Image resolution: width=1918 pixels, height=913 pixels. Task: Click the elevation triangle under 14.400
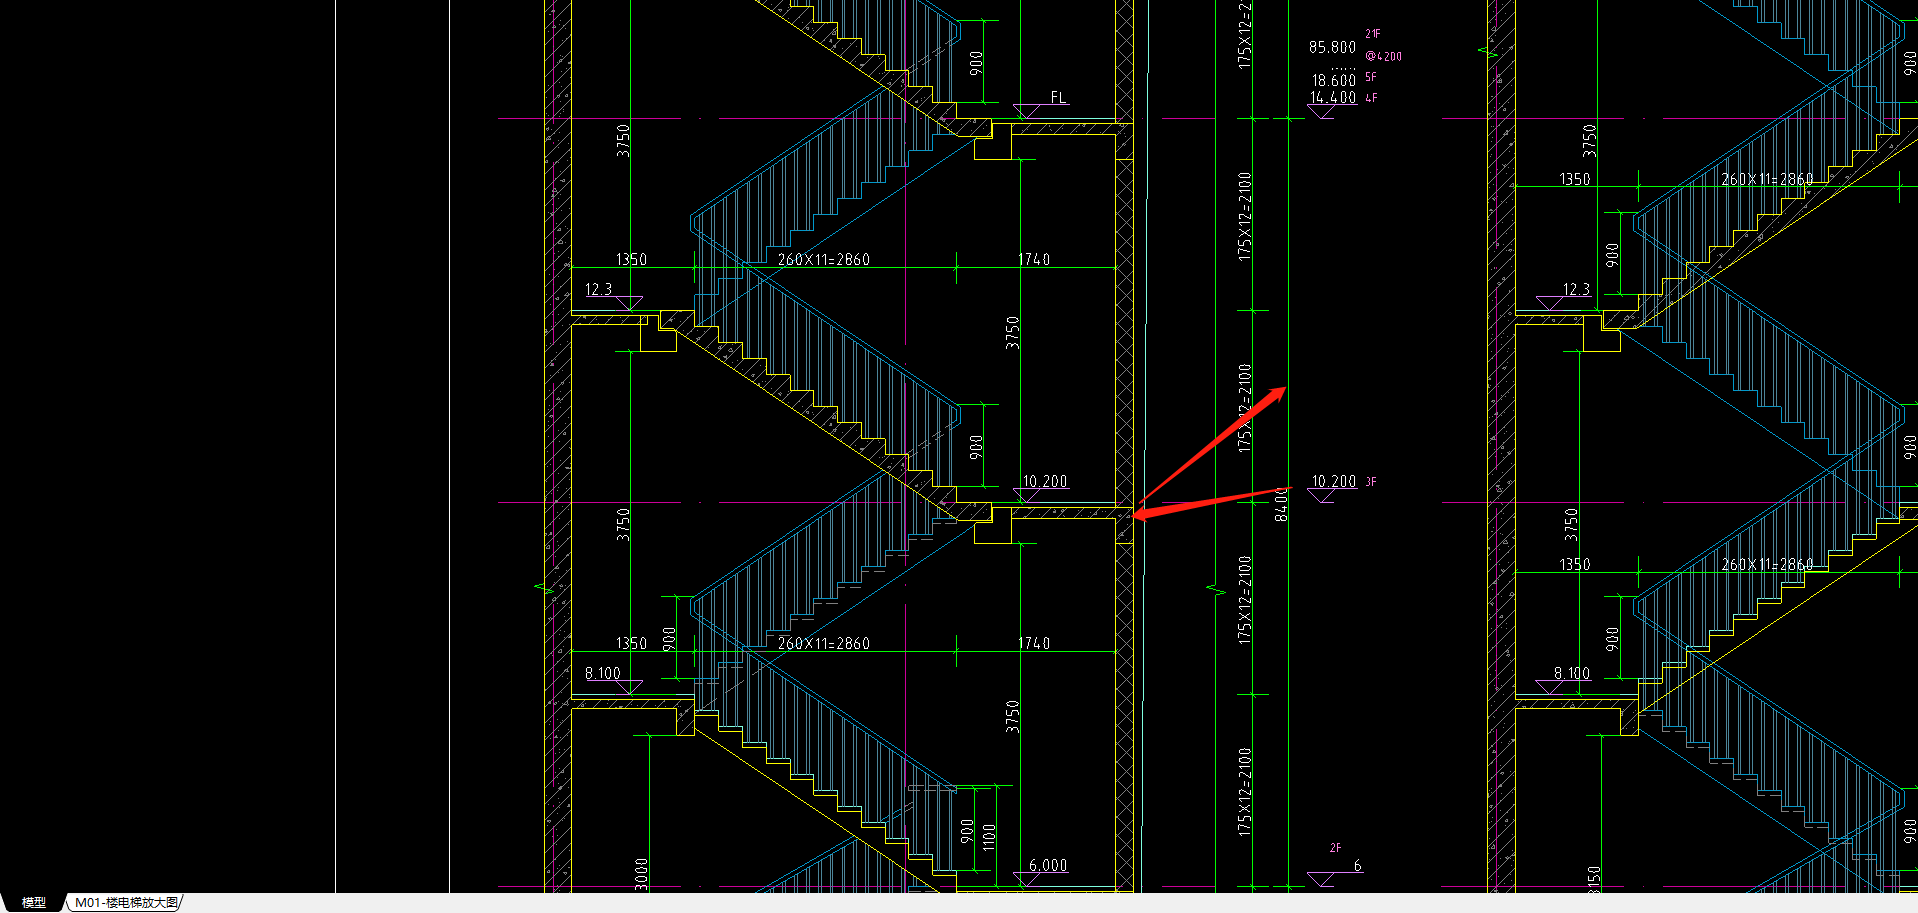[1321, 112]
